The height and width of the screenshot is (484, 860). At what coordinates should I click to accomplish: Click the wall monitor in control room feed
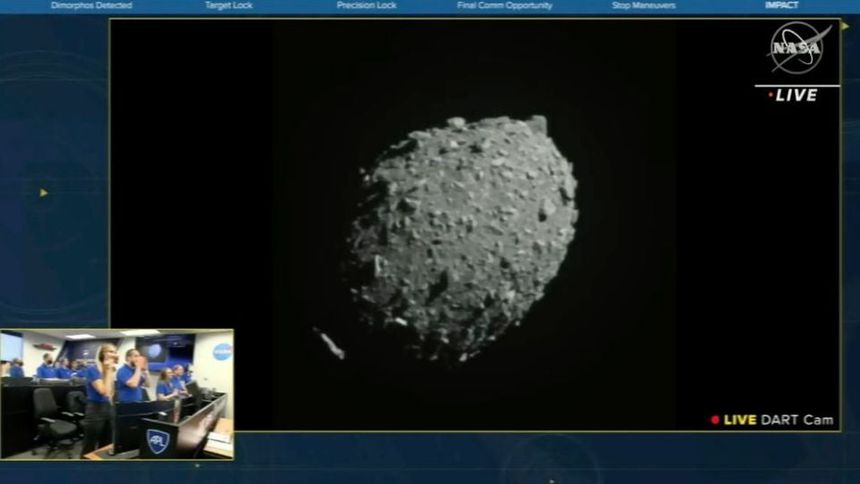[x=155, y=351]
